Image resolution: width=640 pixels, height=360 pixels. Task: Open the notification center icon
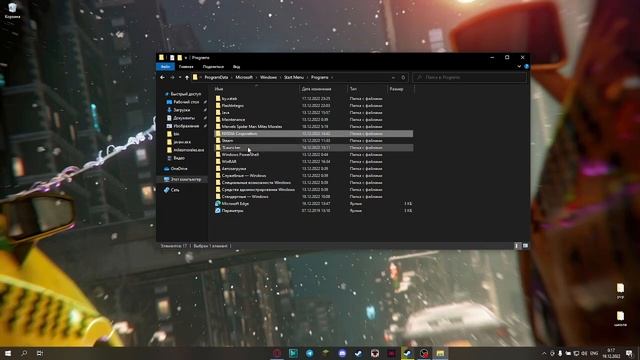pos(629,353)
